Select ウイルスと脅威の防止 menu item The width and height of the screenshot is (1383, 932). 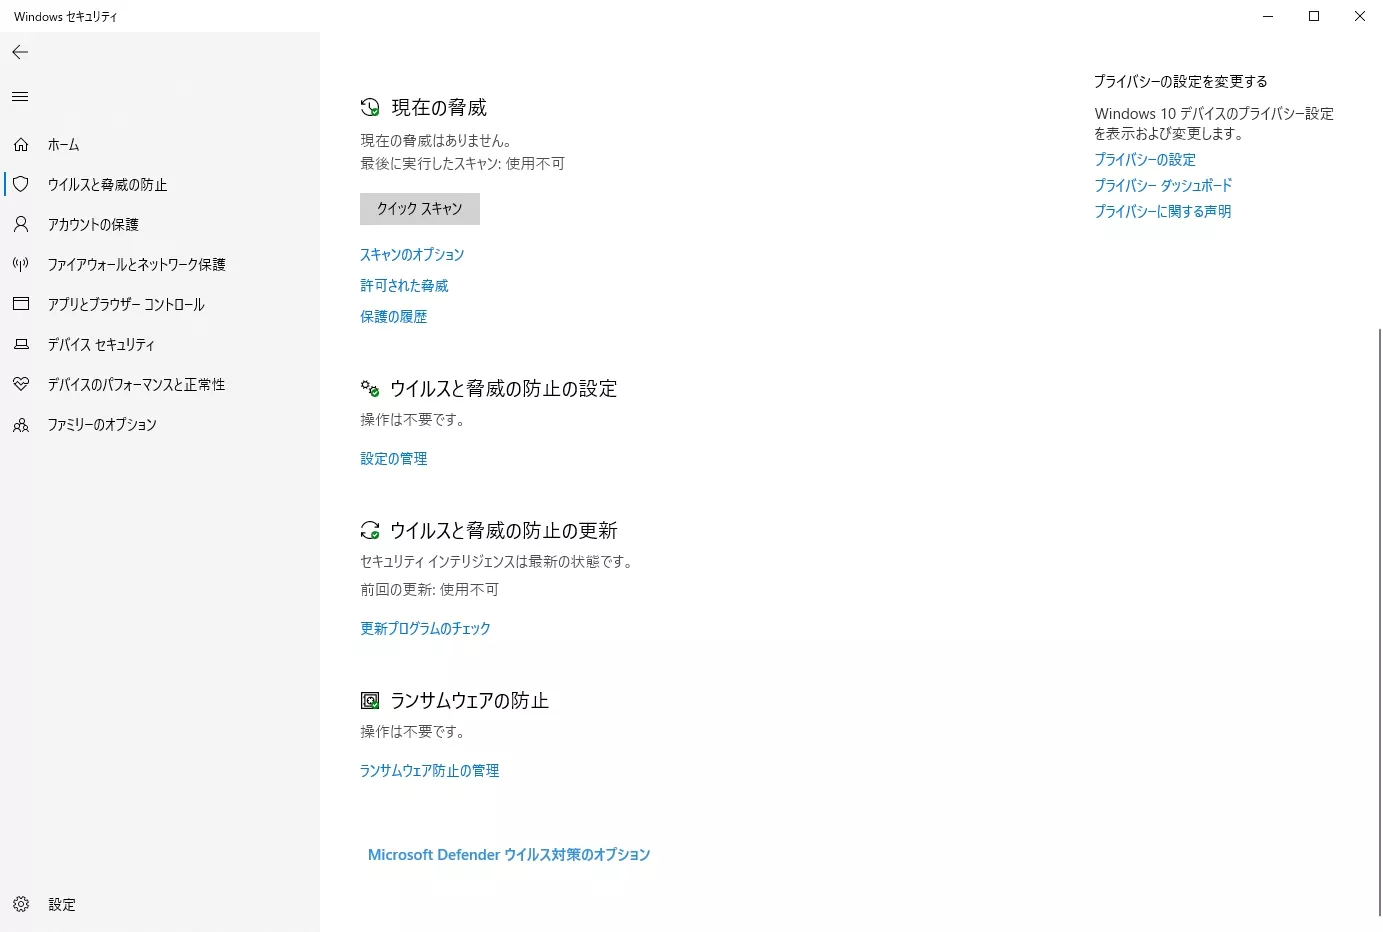coord(108,185)
